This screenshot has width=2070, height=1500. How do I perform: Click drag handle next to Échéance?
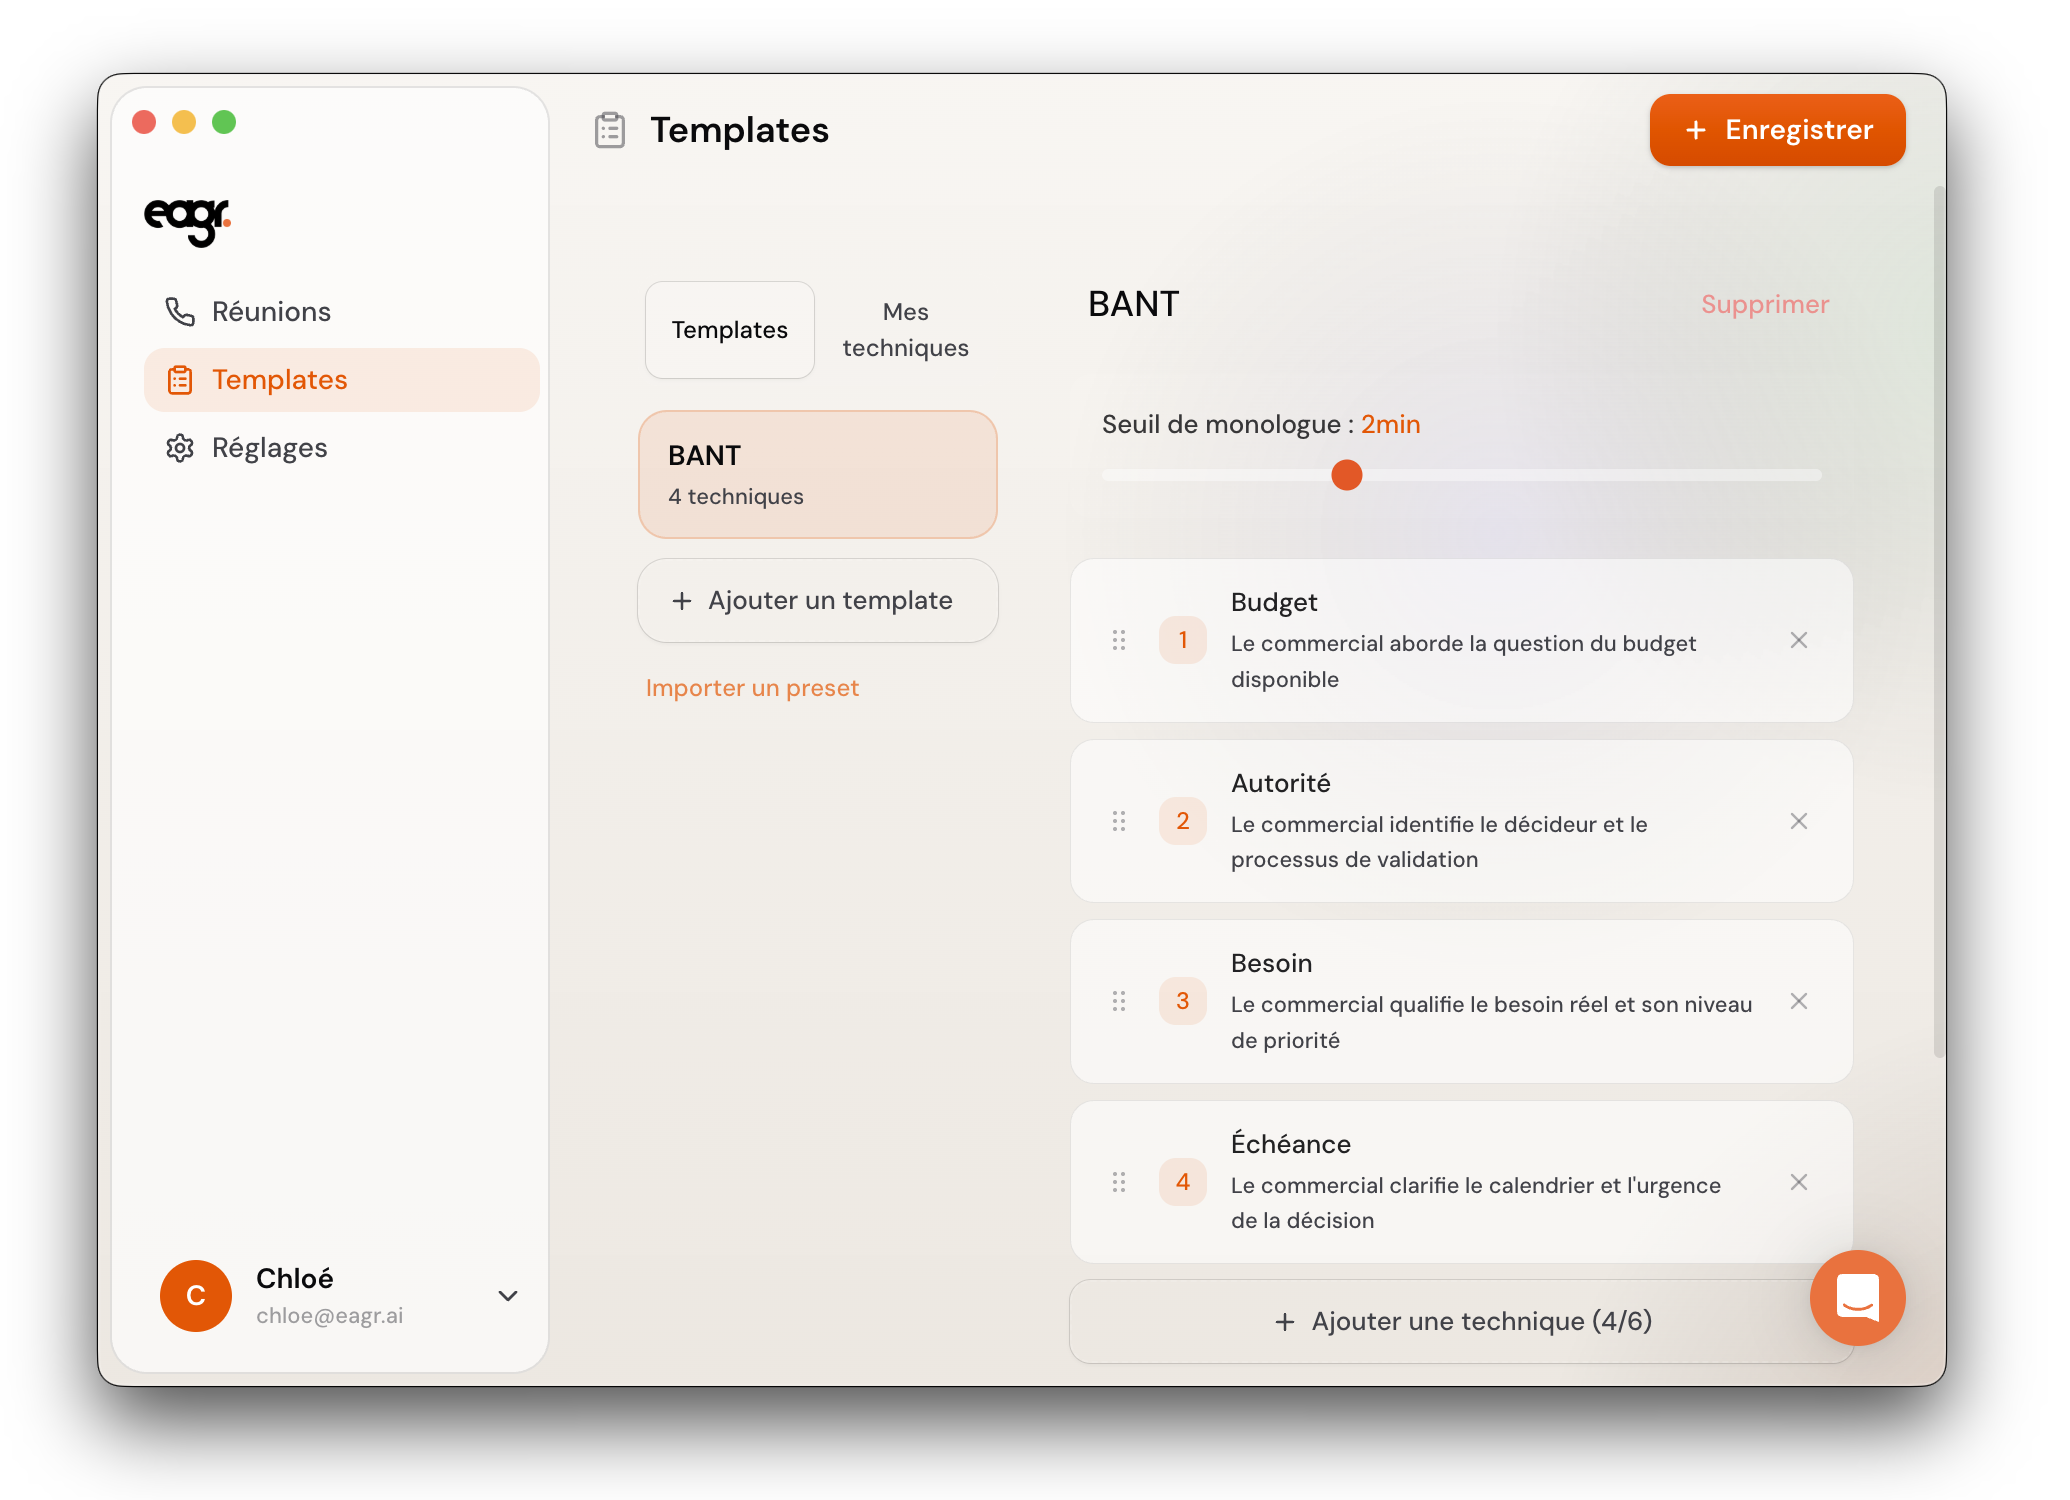tap(1119, 1182)
